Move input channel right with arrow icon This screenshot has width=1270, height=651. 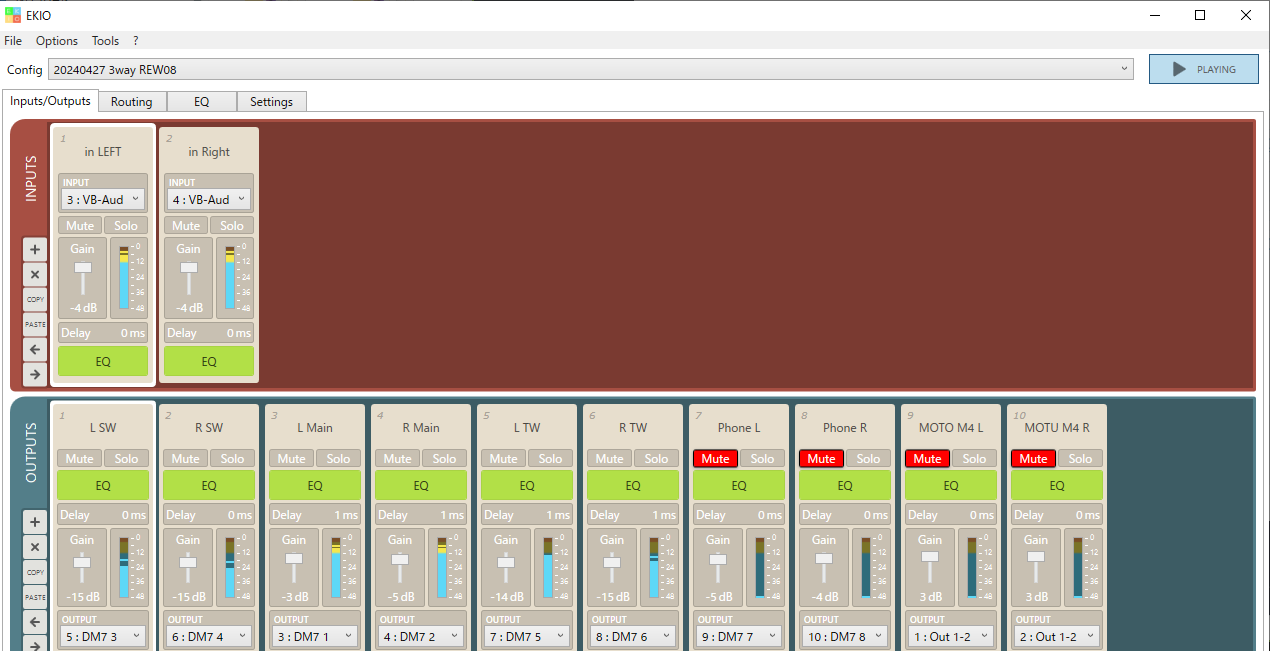(35, 375)
